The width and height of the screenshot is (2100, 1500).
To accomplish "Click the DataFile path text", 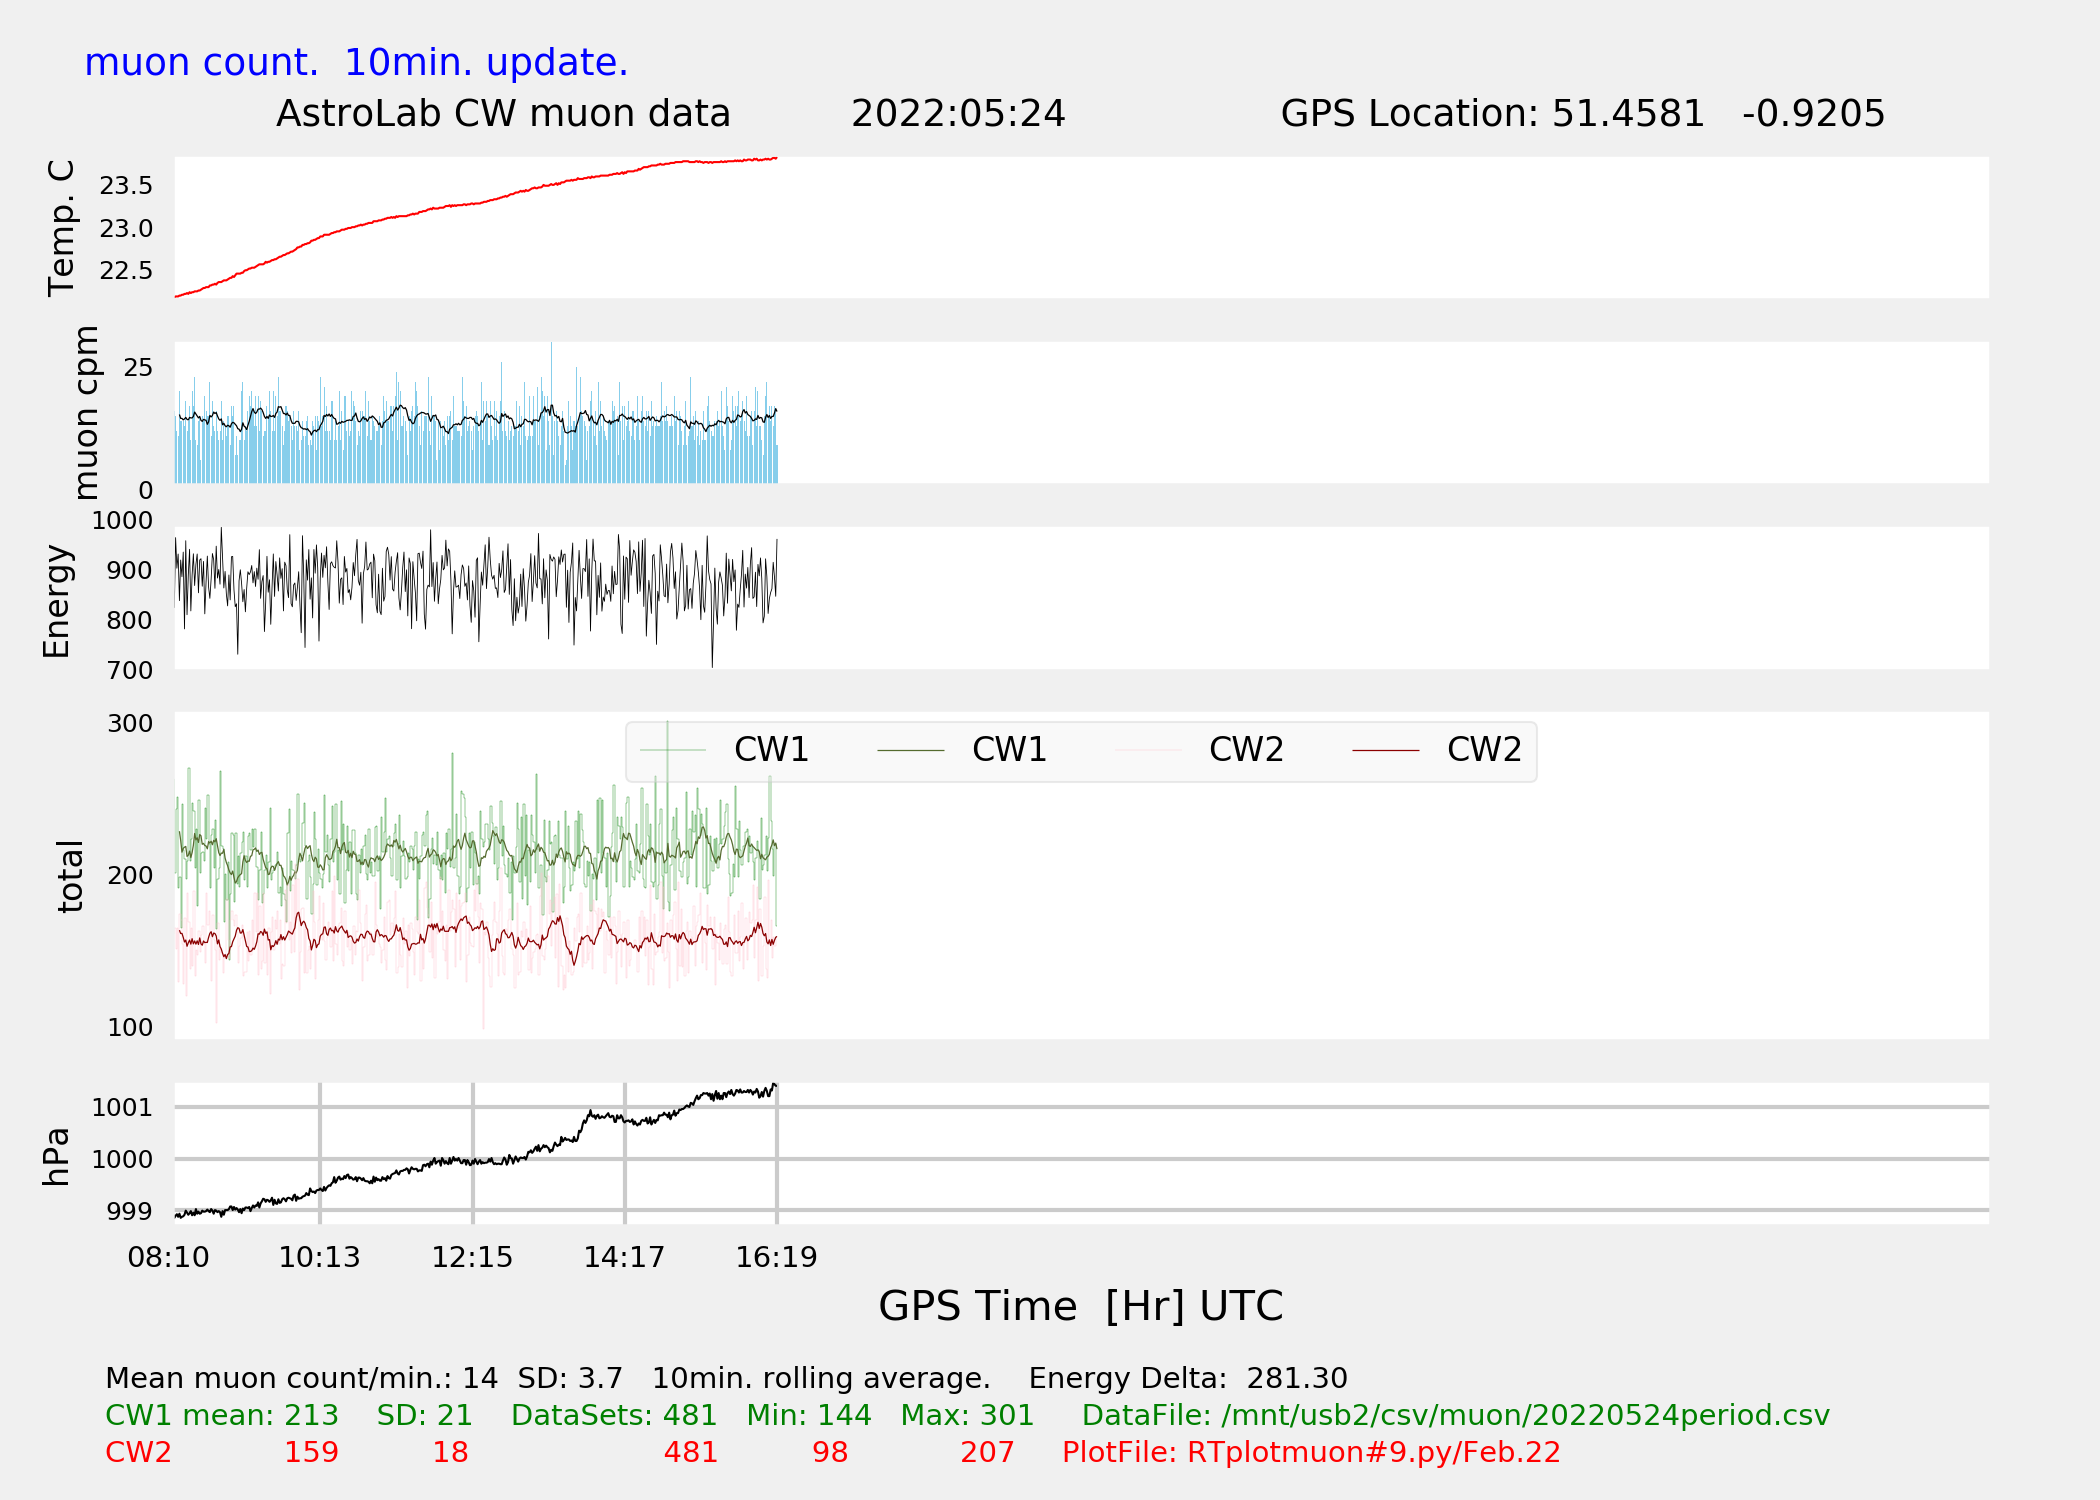I will coord(1456,1416).
